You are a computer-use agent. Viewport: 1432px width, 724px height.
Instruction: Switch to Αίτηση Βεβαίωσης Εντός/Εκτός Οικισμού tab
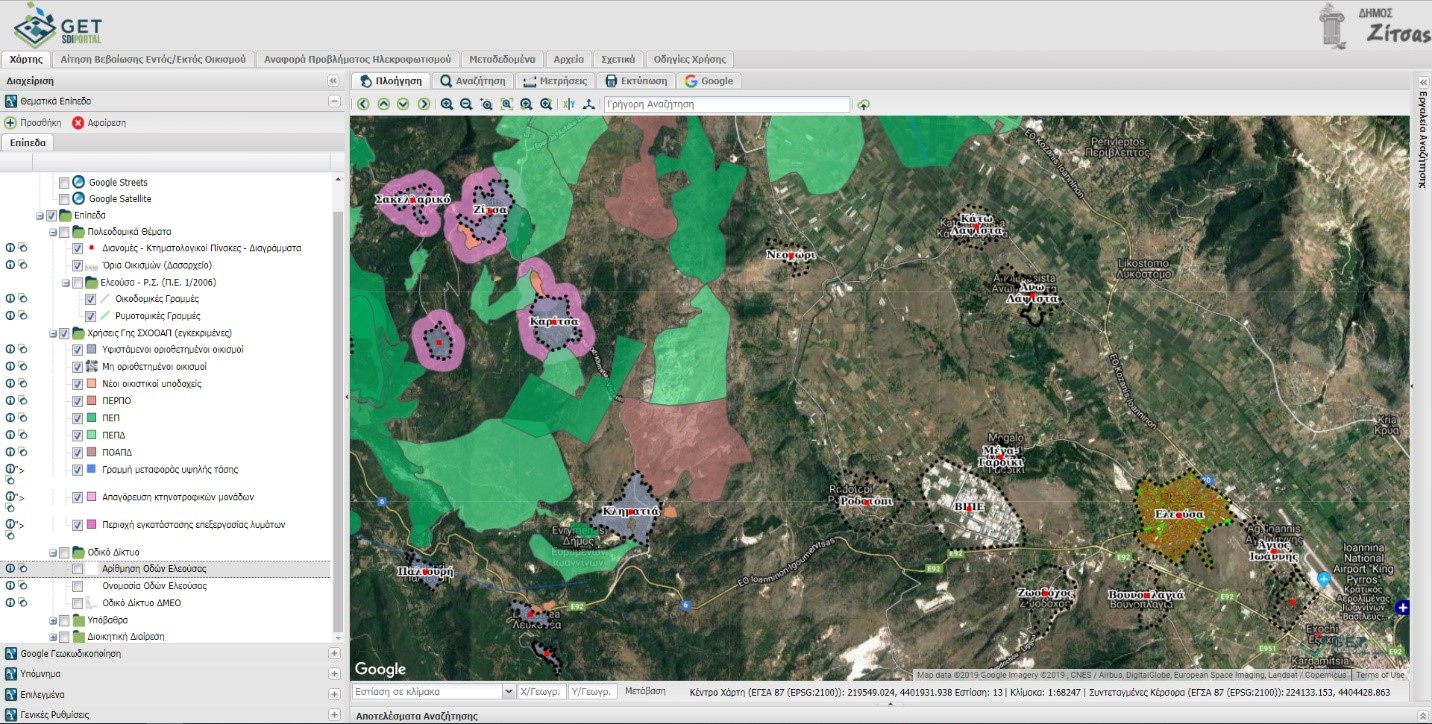(x=153, y=59)
